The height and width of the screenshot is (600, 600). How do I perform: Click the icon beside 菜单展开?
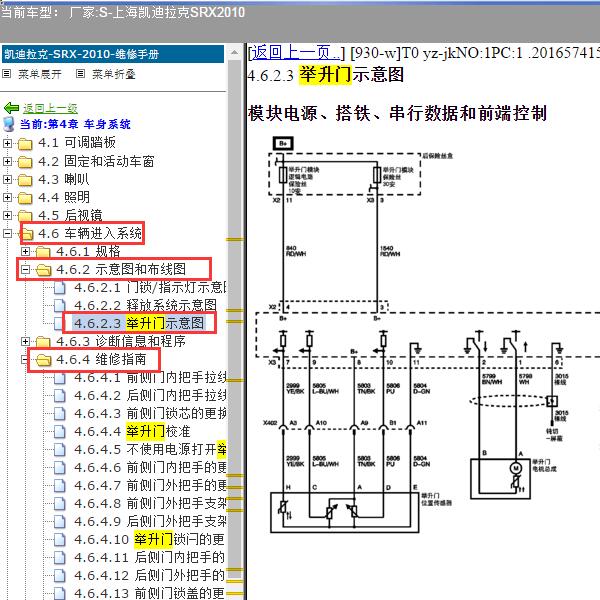(x=7, y=73)
